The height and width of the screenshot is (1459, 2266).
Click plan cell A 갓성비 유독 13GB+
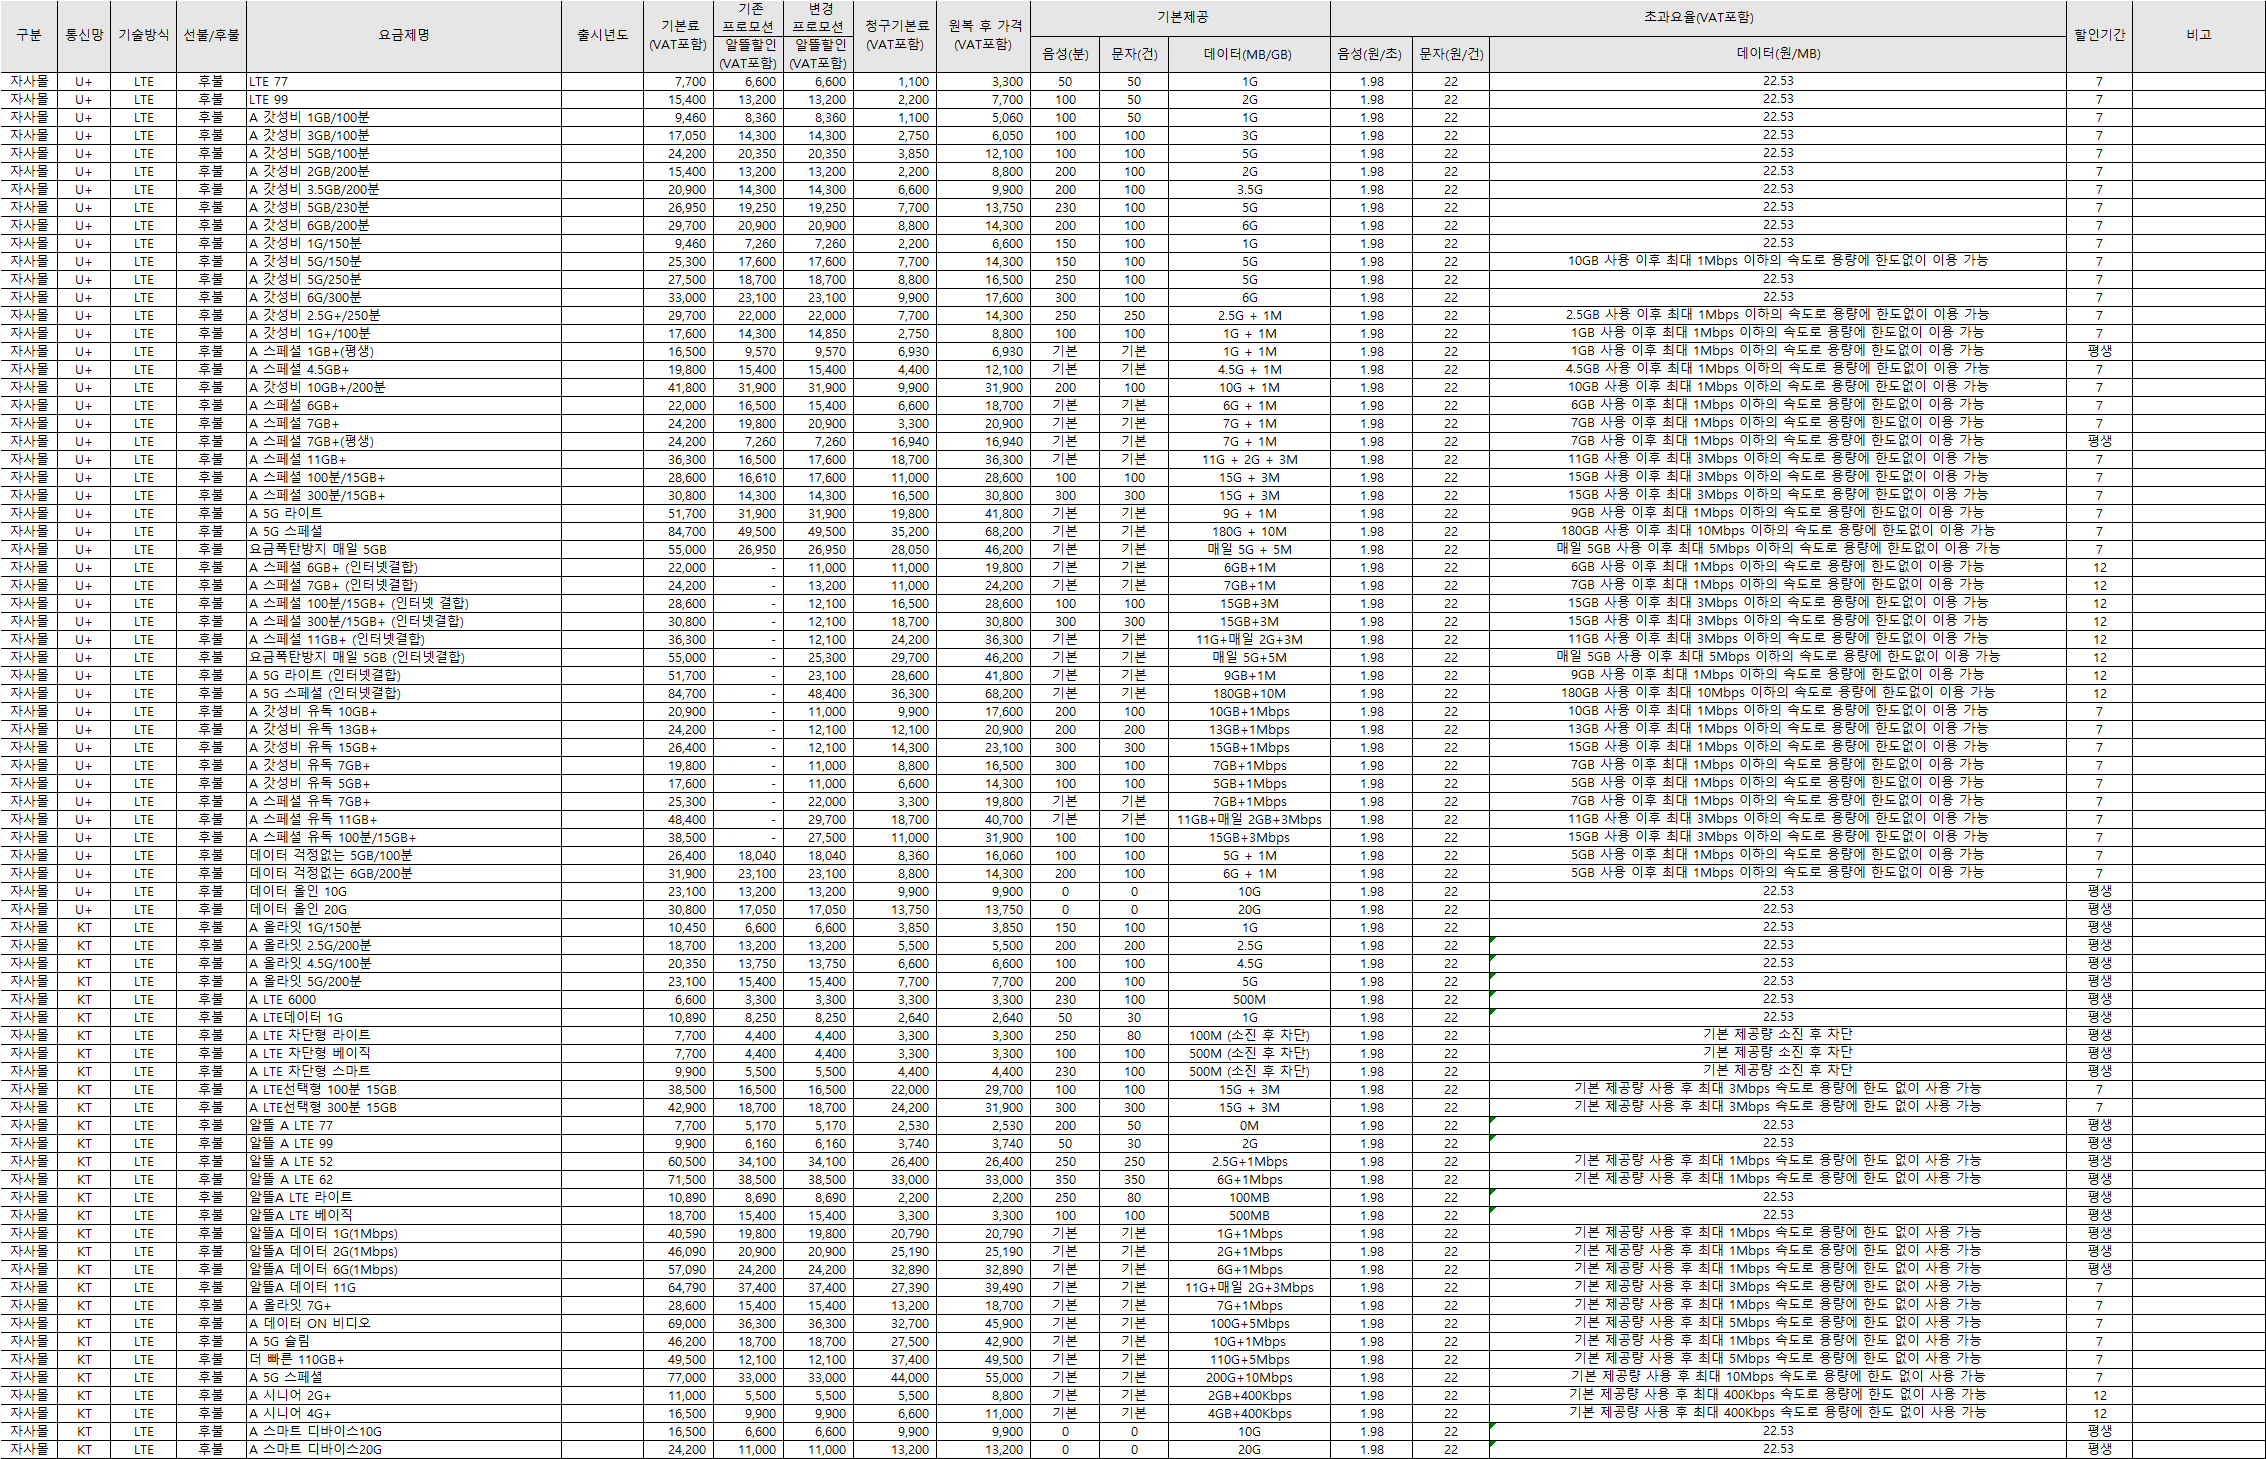pos(404,730)
